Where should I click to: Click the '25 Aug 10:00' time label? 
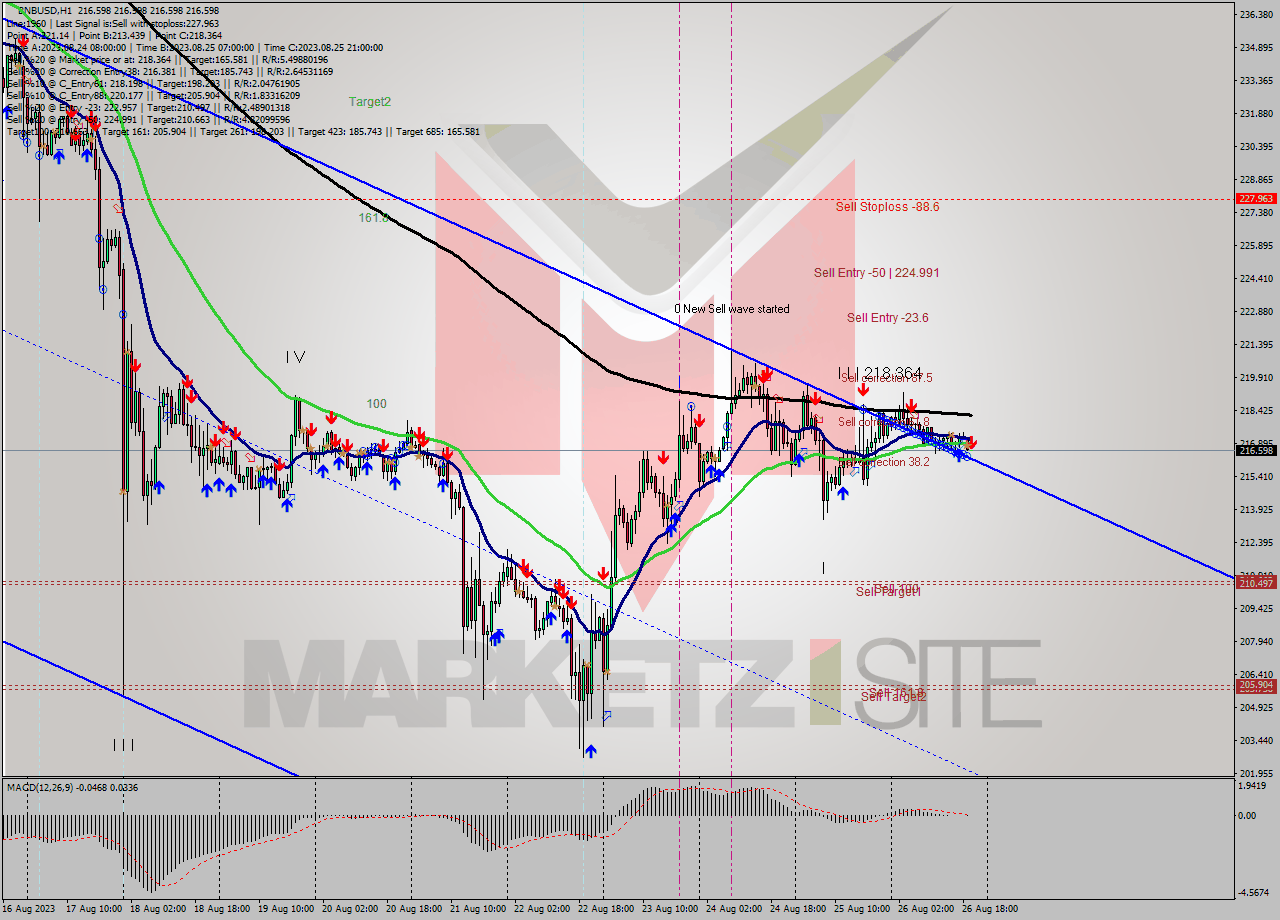click(x=861, y=910)
